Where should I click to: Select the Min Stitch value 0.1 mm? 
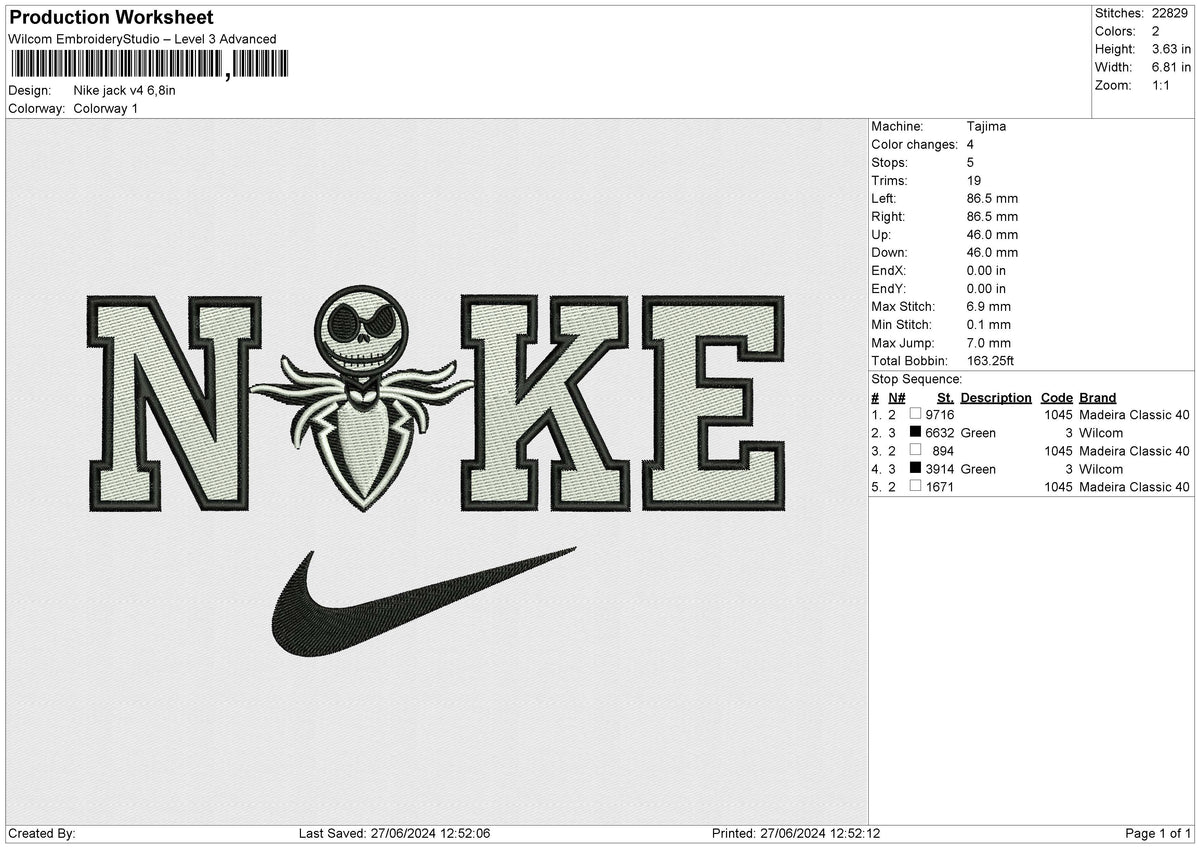click(989, 325)
